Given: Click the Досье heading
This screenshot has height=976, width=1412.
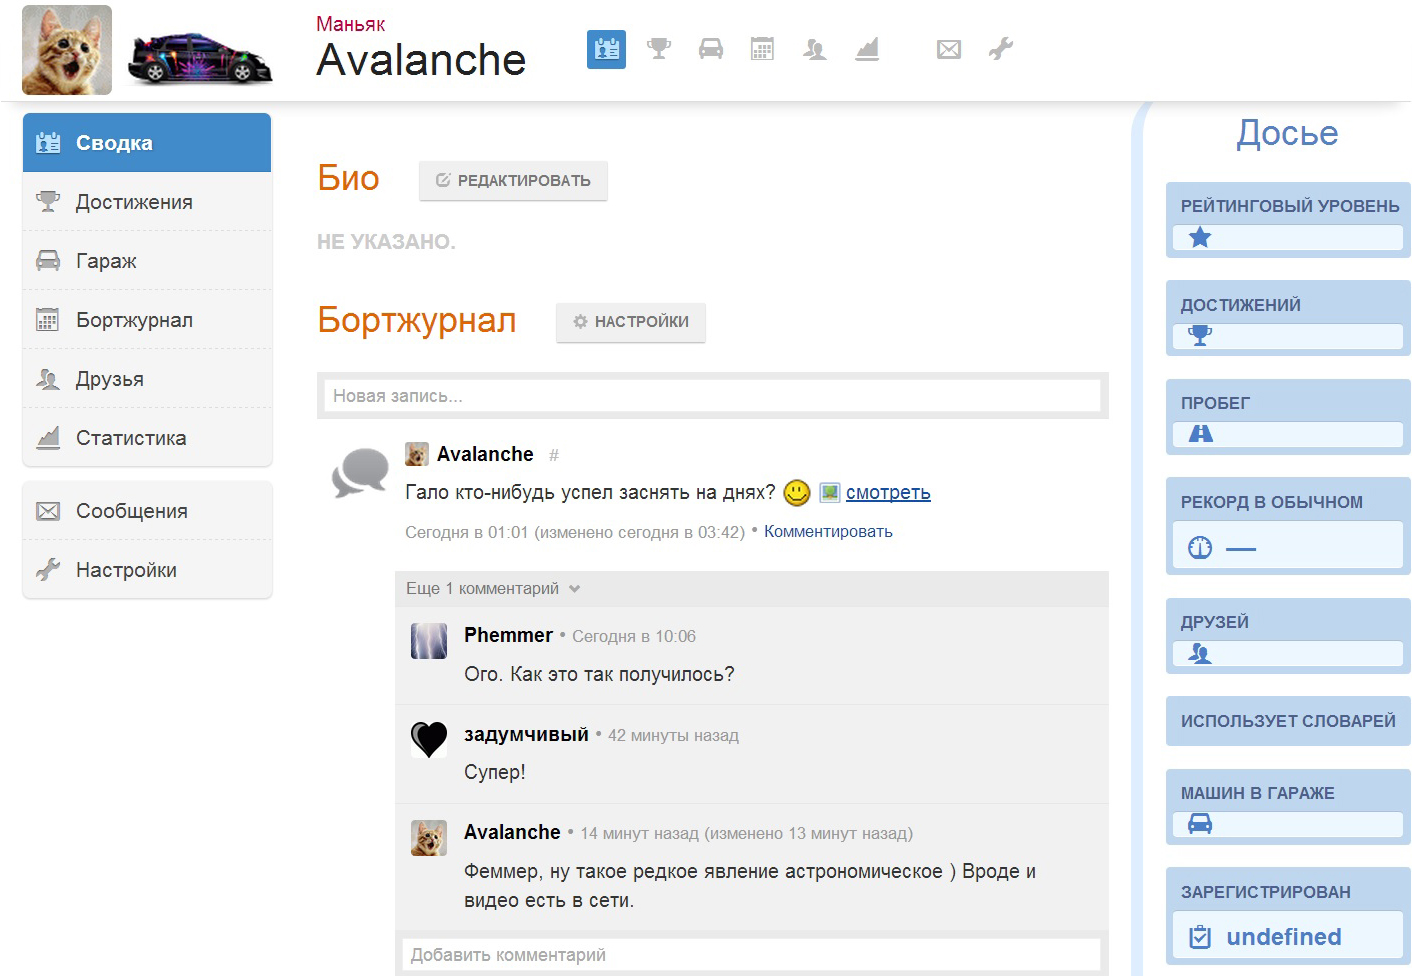Looking at the screenshot, I should pyautogui.click(x=1287, y=133).
